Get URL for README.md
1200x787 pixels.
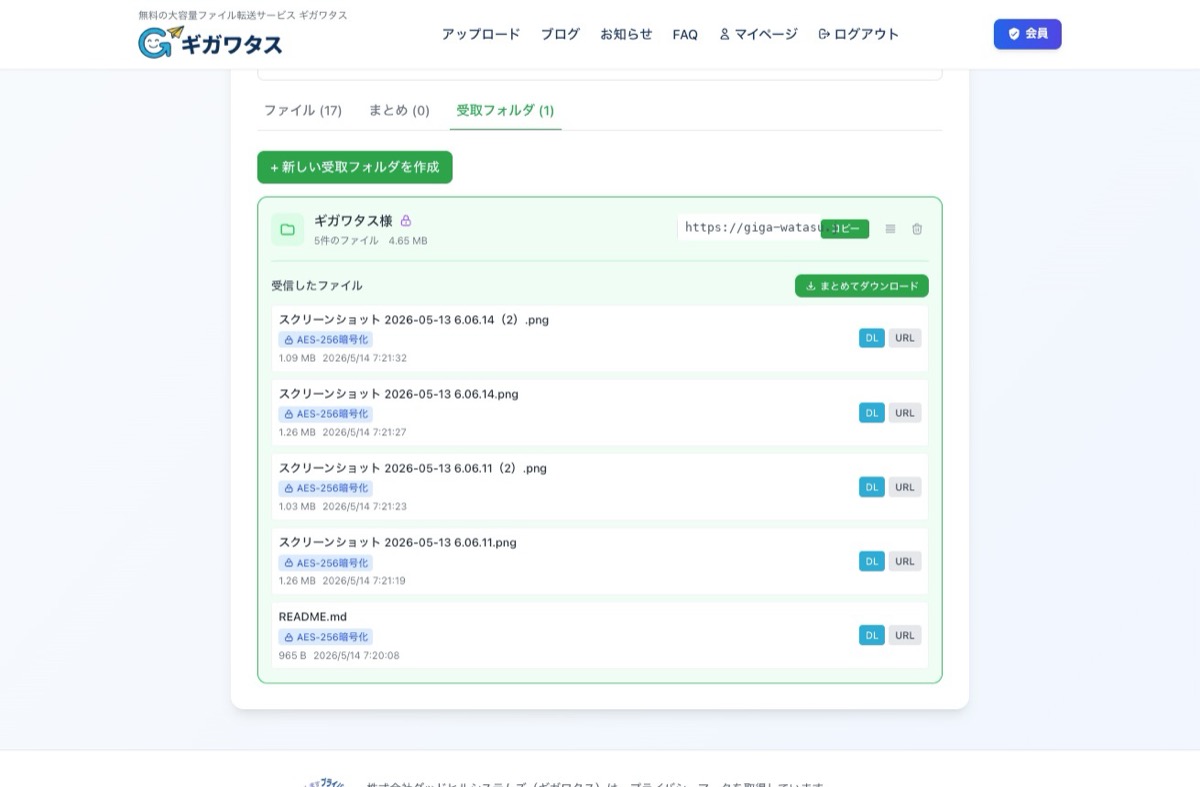click(x=905, y=635)
